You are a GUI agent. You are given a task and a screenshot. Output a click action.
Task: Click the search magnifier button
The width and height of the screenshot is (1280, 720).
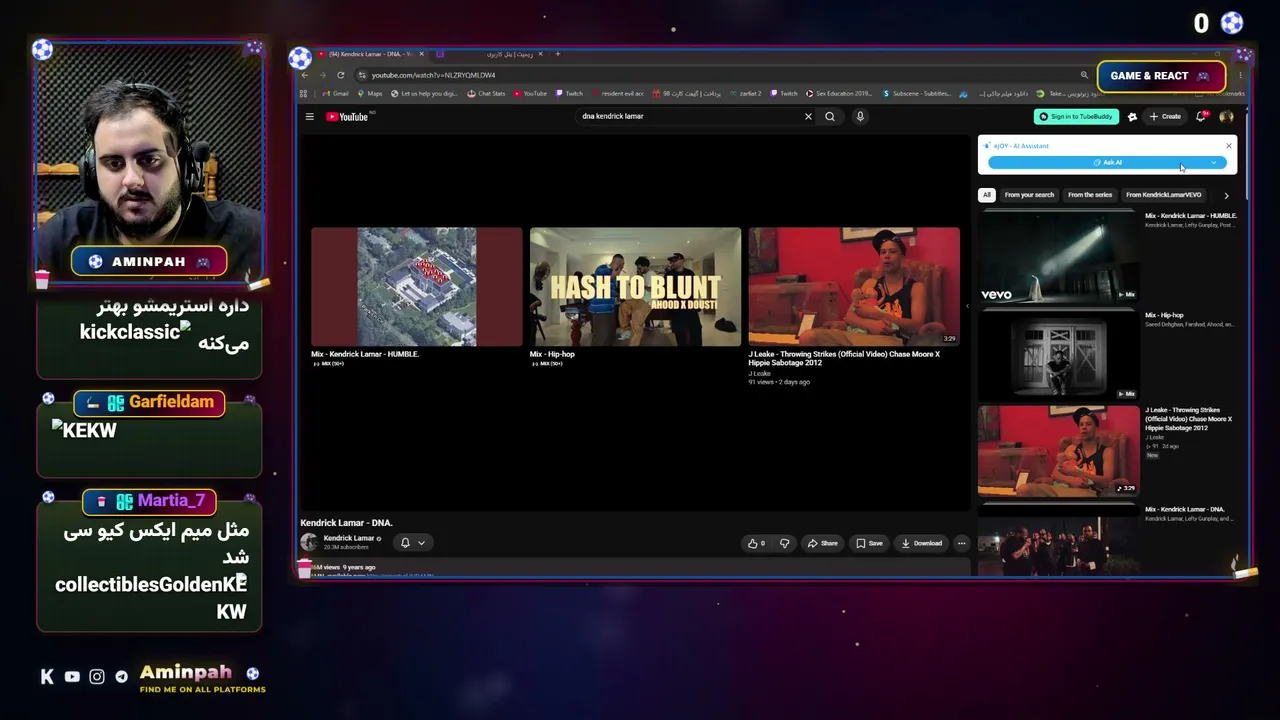pos(830,117)
